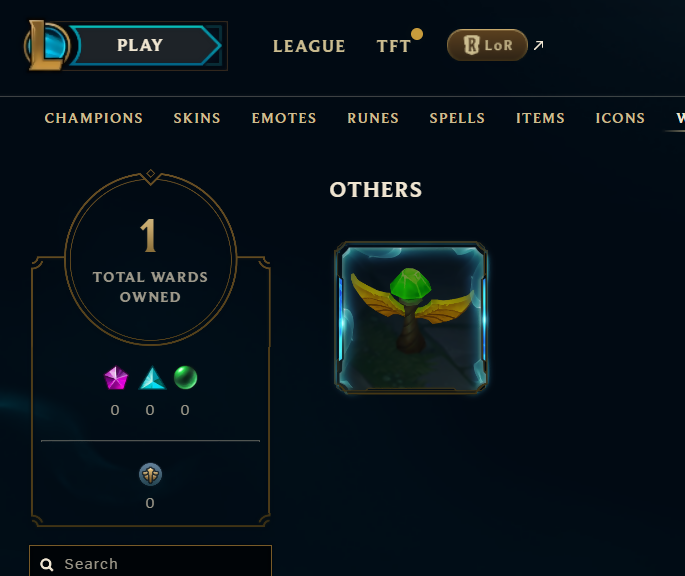Click the TFT orange notification dot
The width and height of the screenshot is (685, 576).
point(417,34)
